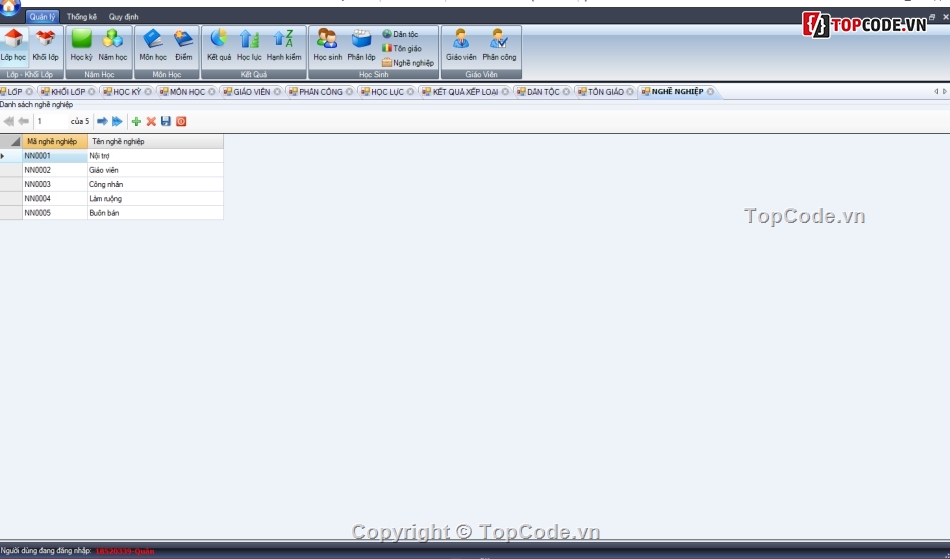Open Phân công in Giáo Viên group
950x559 pixels.
click(499, 45)
